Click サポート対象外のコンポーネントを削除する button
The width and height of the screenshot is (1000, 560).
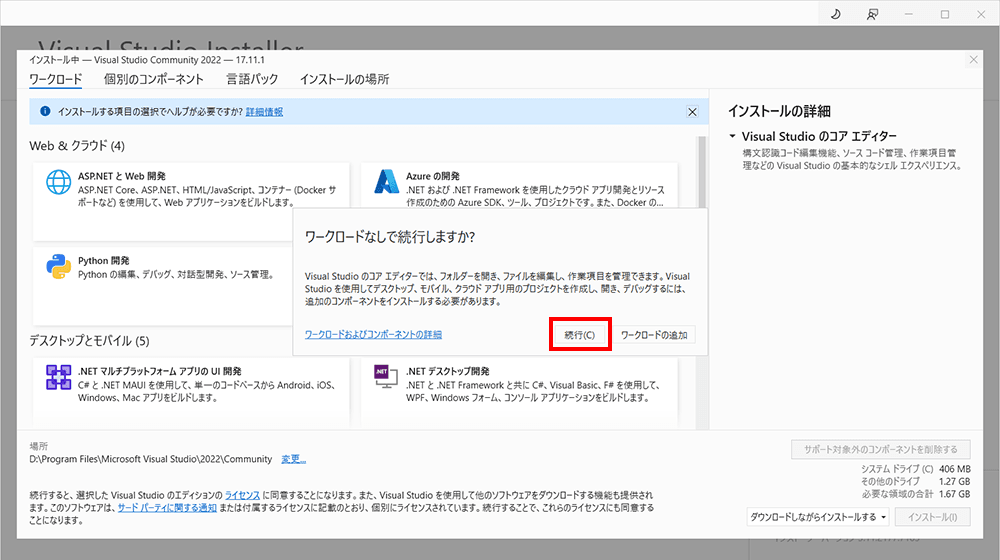[881, 449]
